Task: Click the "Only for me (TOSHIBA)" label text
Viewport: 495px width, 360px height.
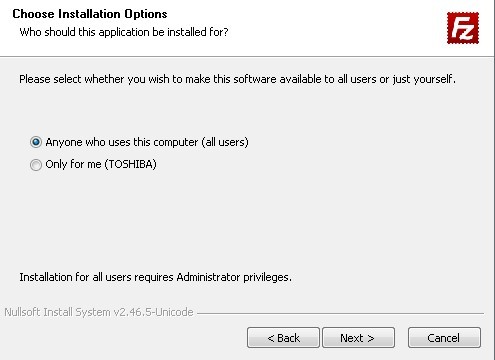Action: coord(101,164)
